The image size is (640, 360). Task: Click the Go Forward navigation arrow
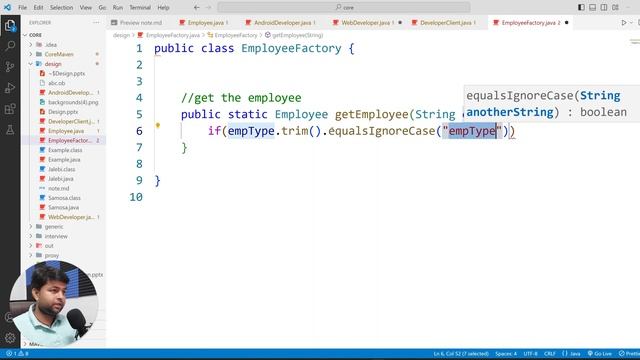pos(209,7)
